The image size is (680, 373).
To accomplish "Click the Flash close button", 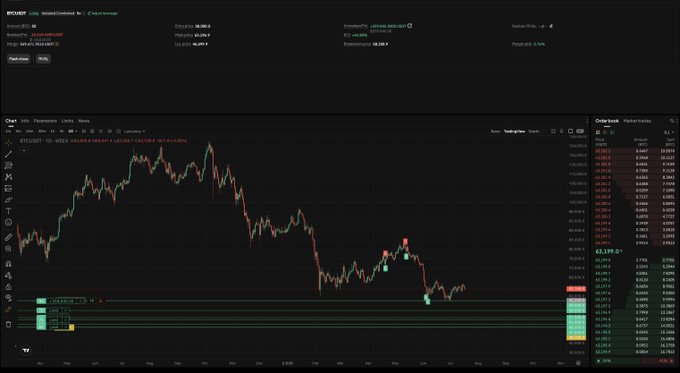I will pos(19,59).
